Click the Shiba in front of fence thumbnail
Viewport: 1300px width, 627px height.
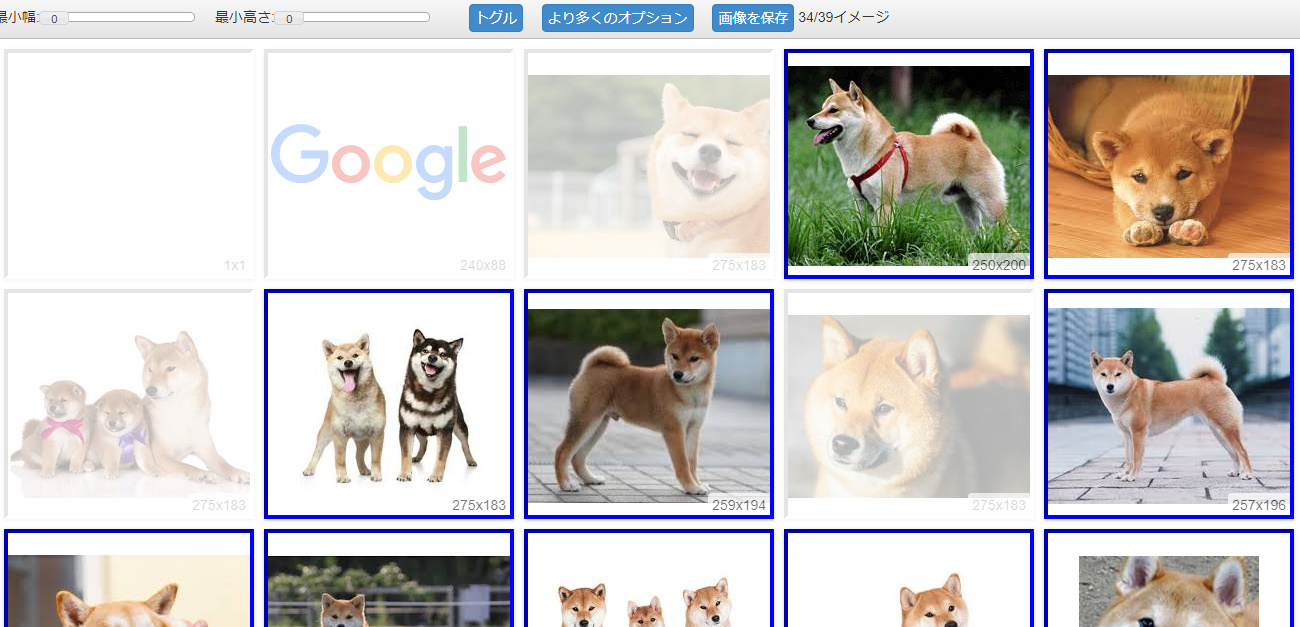(389, 590)
